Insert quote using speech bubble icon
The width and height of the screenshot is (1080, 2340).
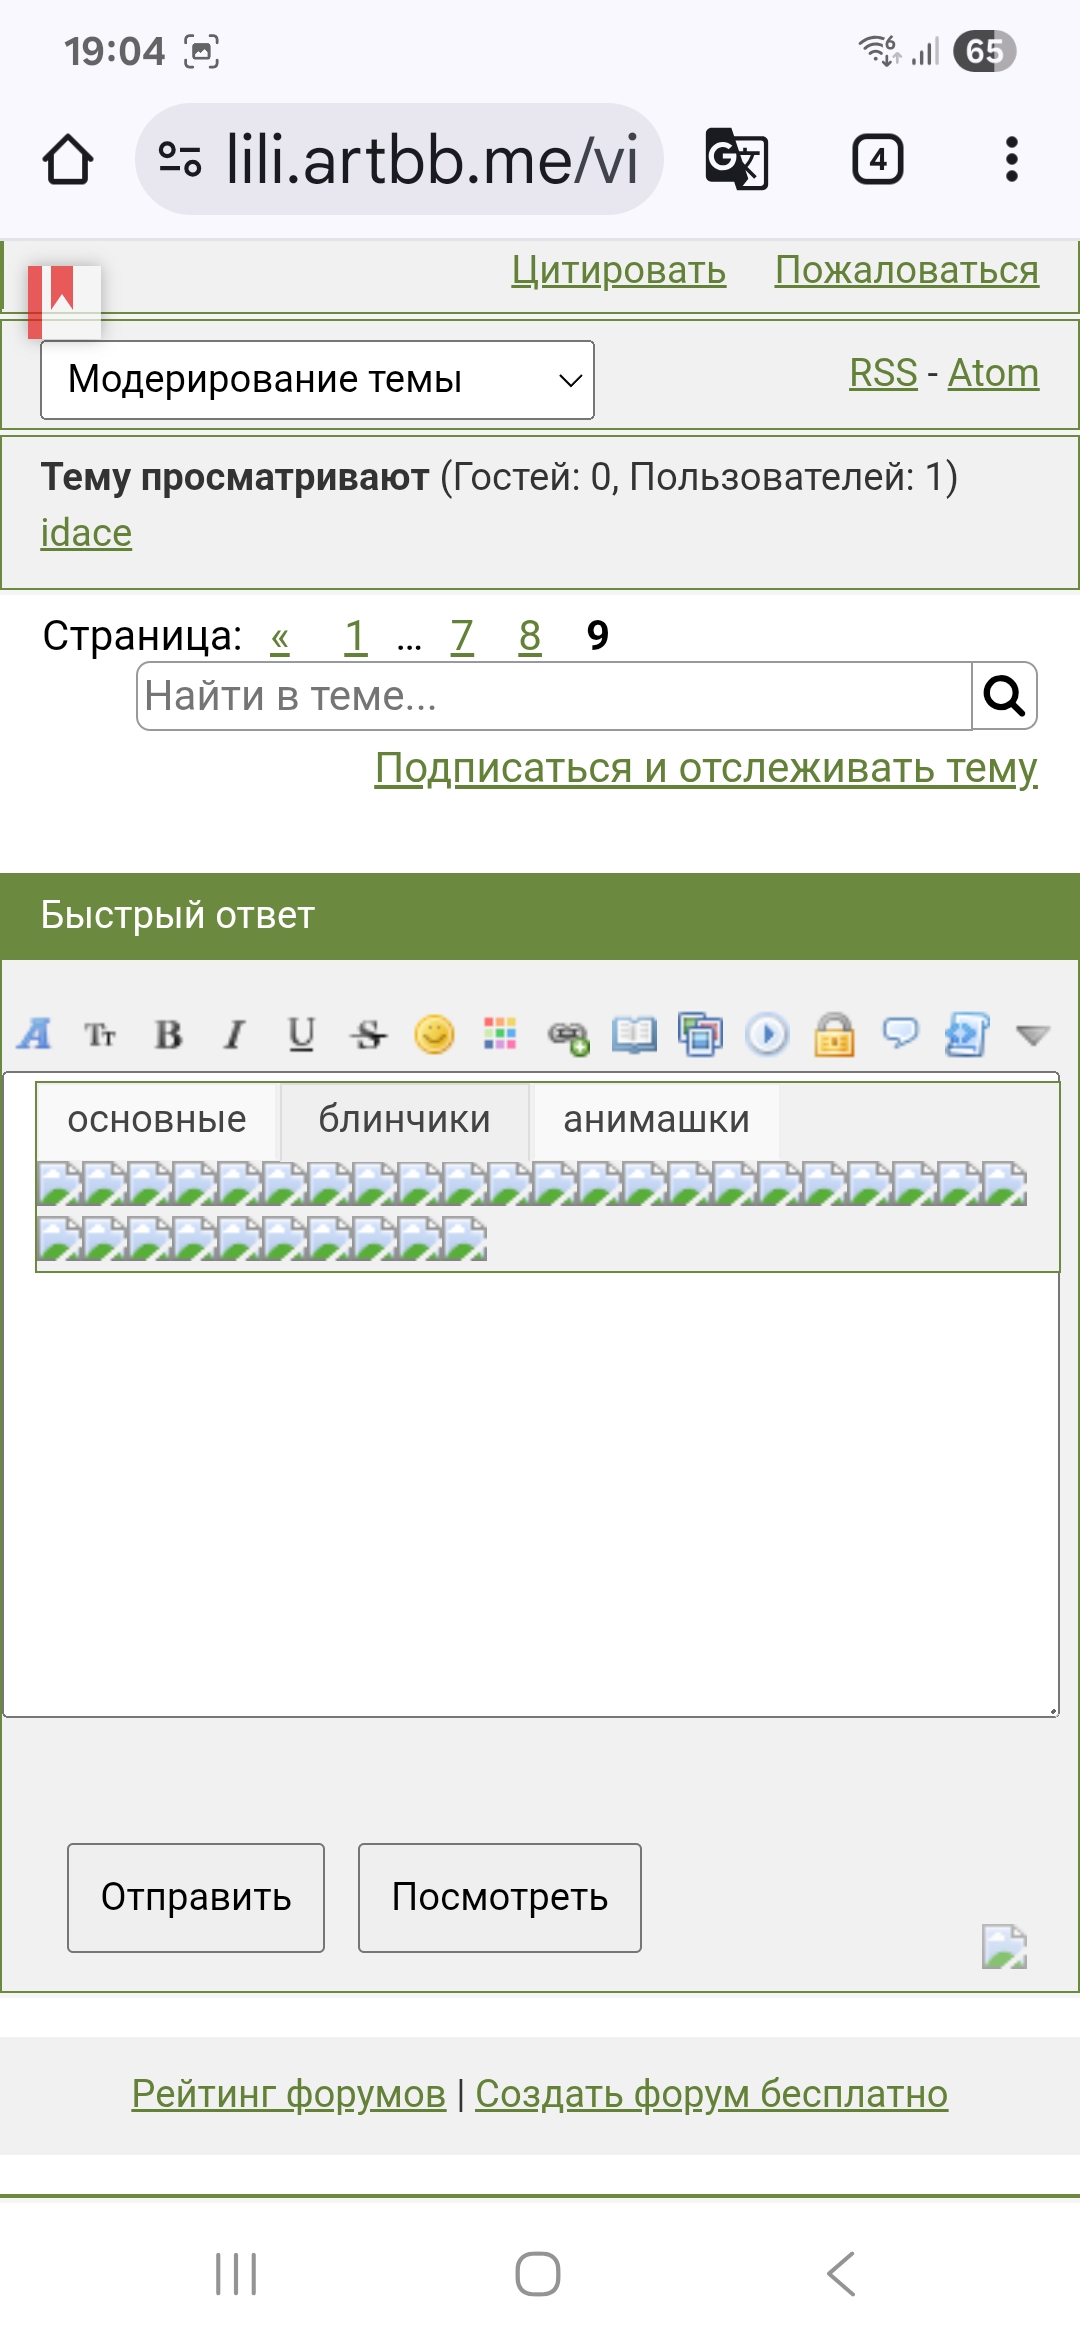(x=900, y=1034)
